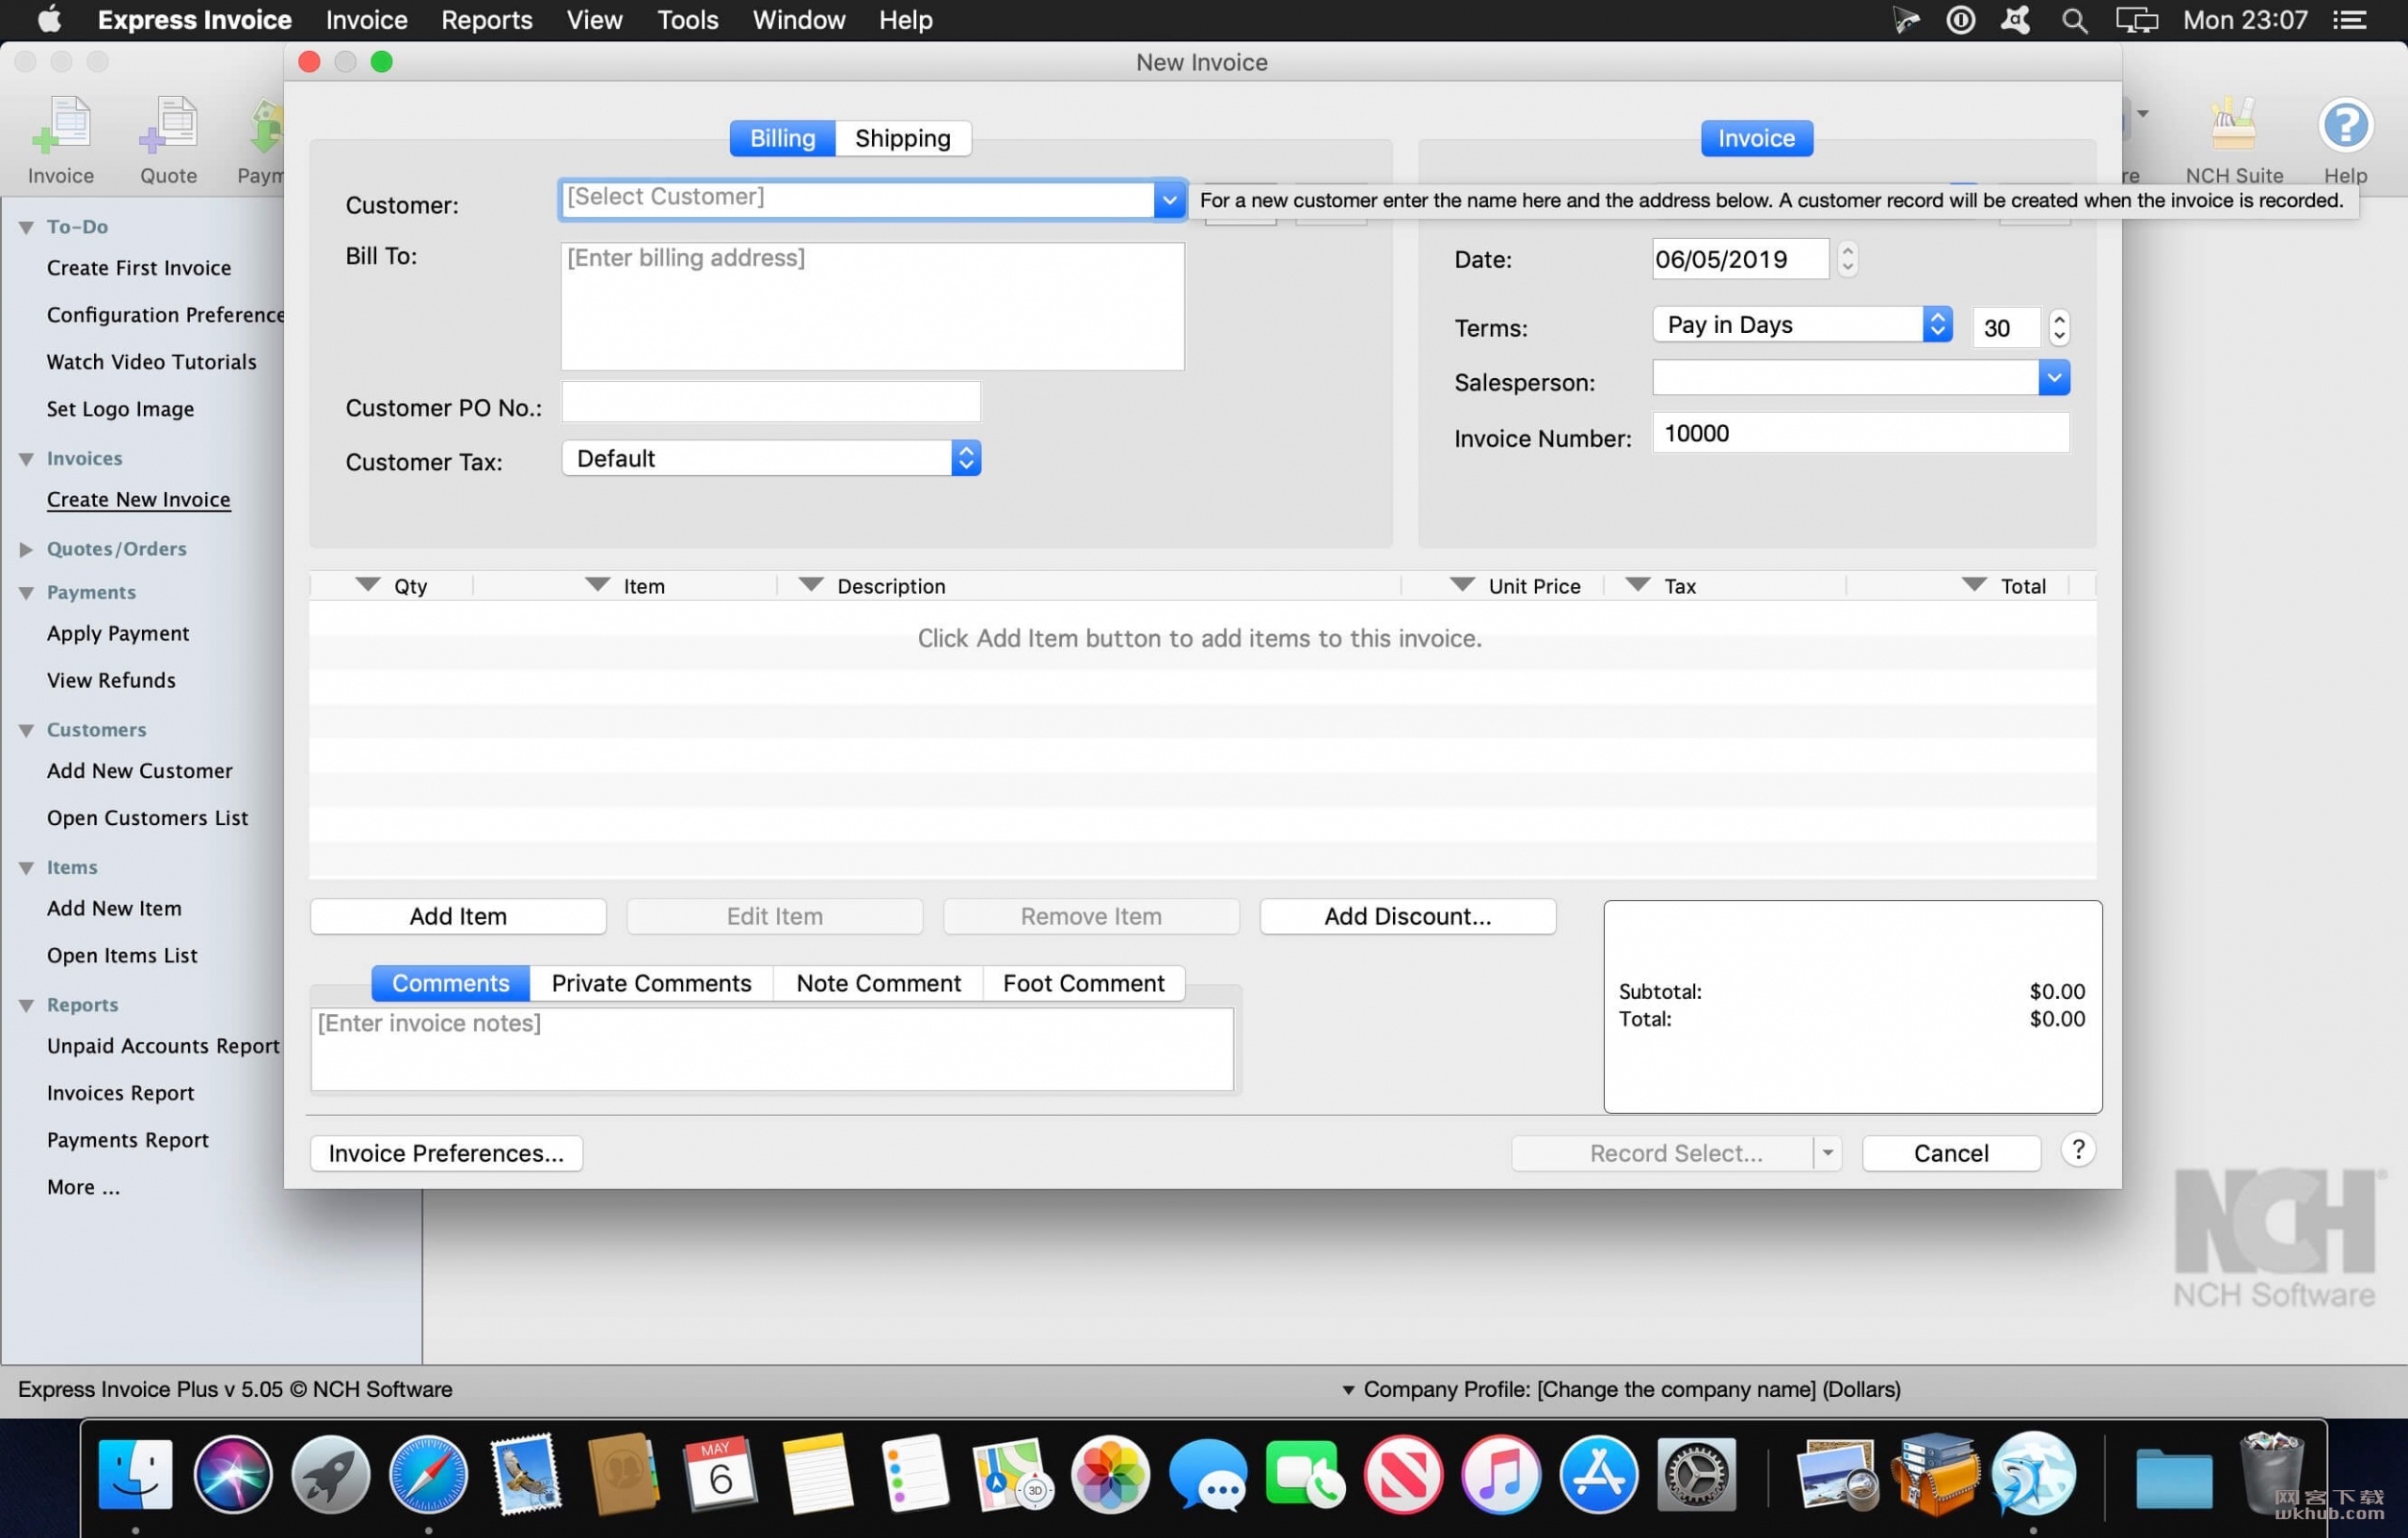Select the Billing tab
Screen dimensions: 2408x1538
(782, 138)
